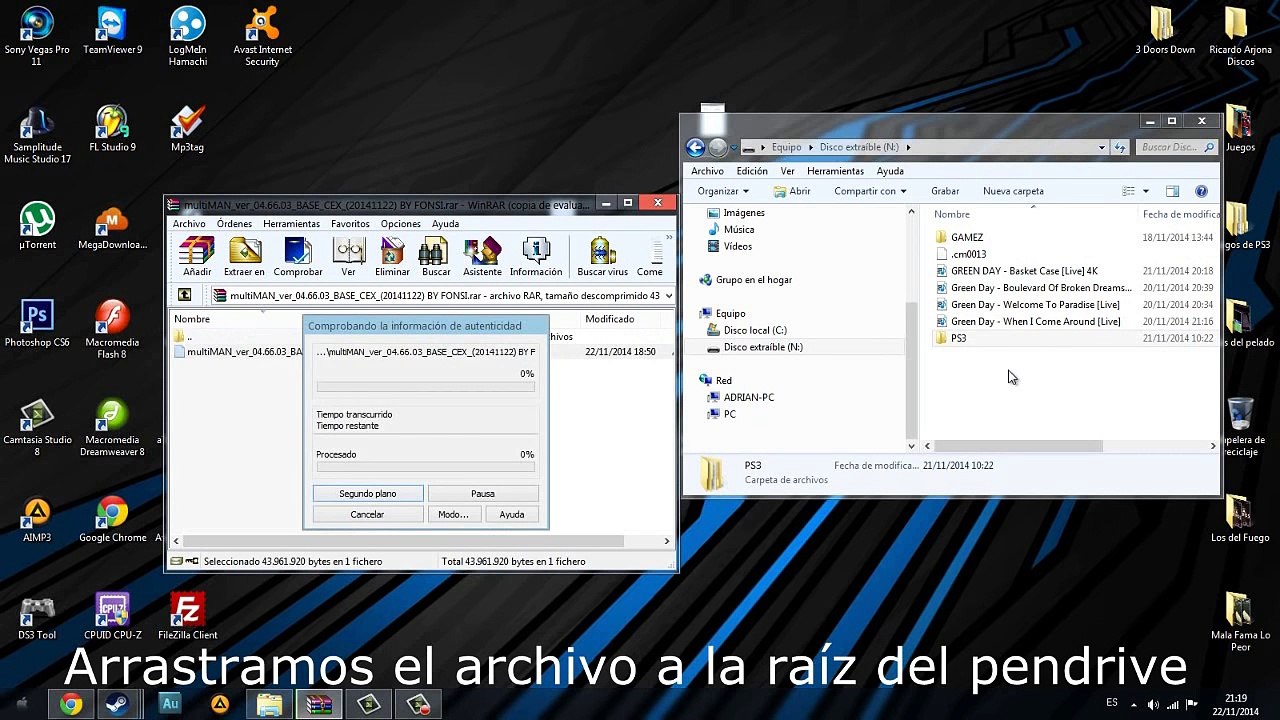Click Chrome icon in the taskbar
Image resolution: width=1280 pixels, height=720 pixels.
[70, 704]
